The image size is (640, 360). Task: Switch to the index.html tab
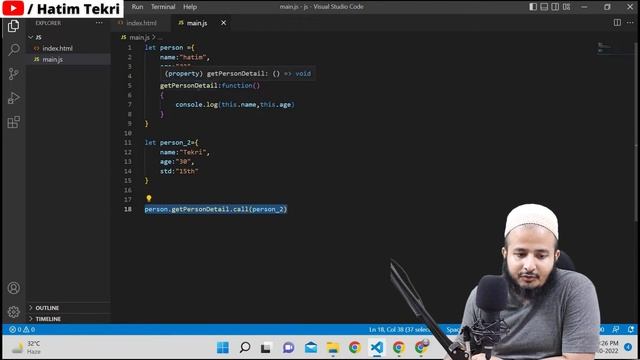tap(141, 23)
